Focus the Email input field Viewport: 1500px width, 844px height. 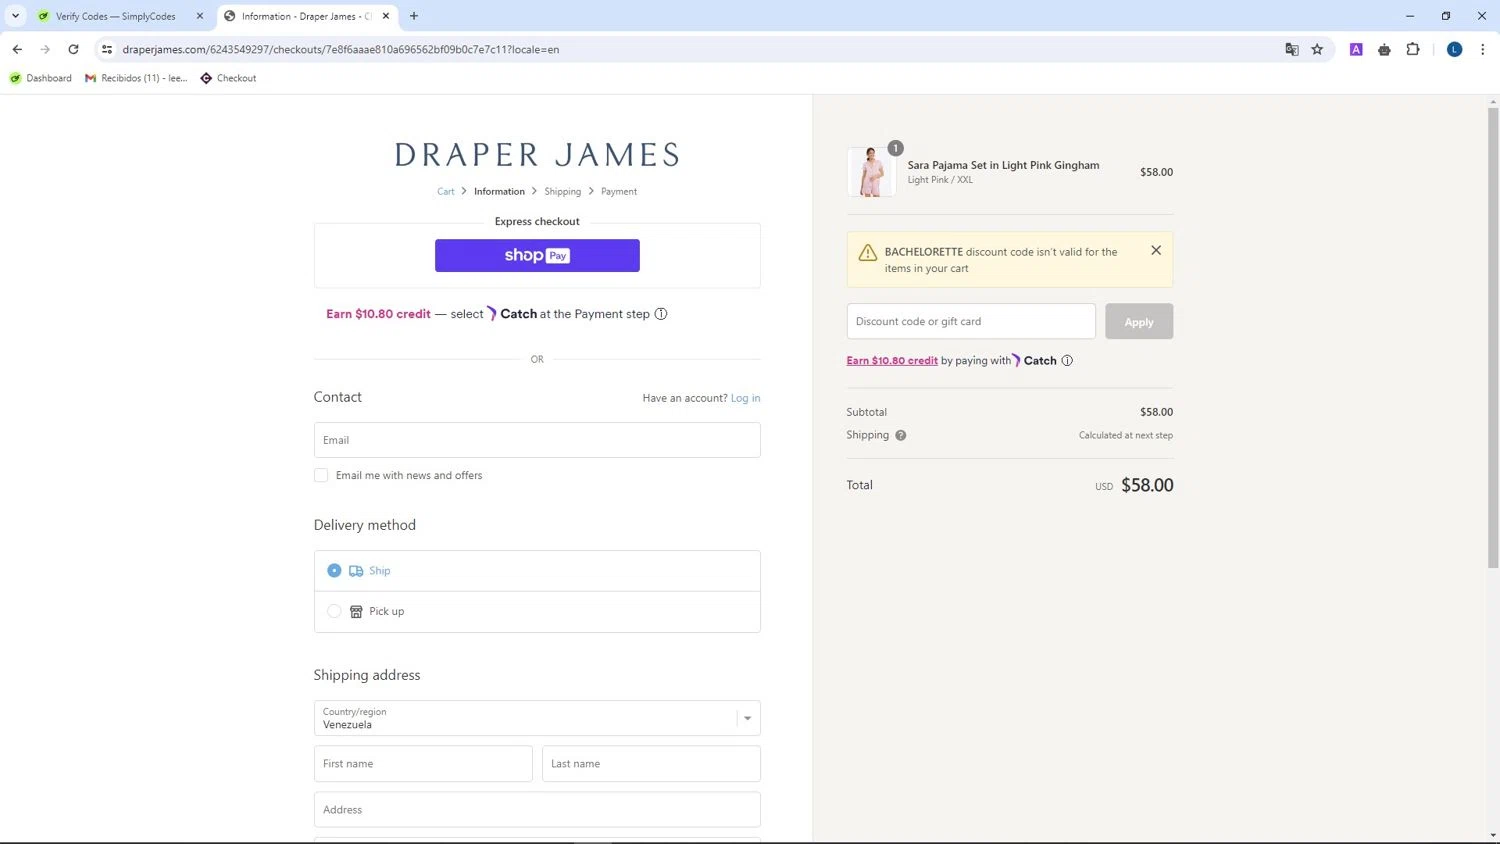[x=537, y=440]
